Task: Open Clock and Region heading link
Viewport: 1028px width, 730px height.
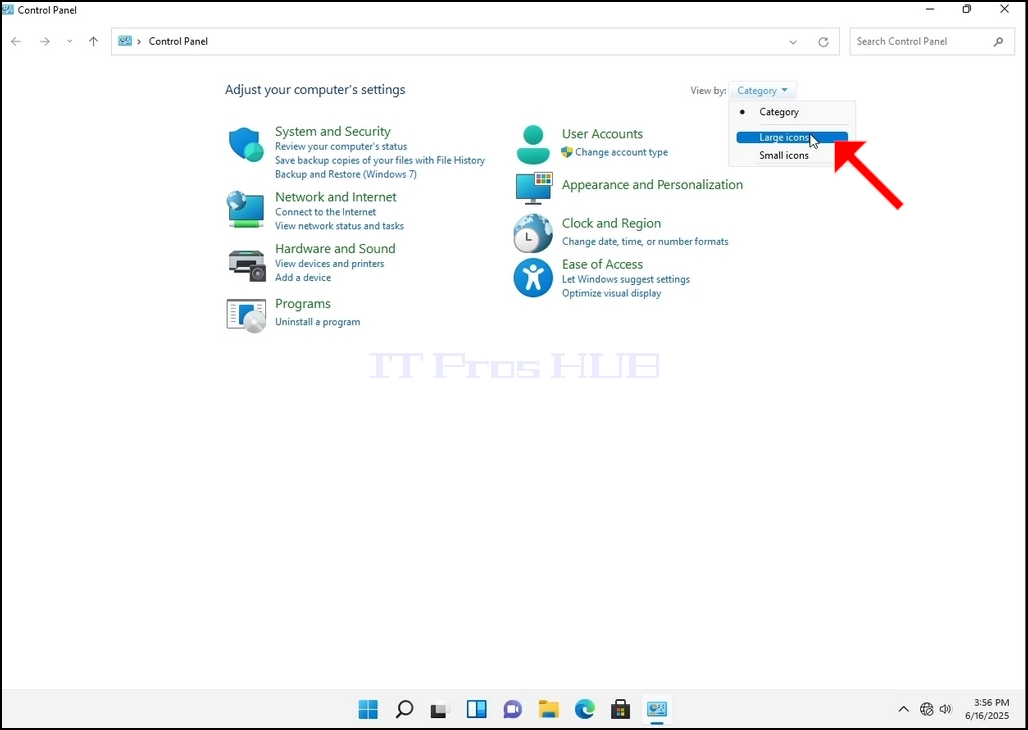Action: point(611,224)
